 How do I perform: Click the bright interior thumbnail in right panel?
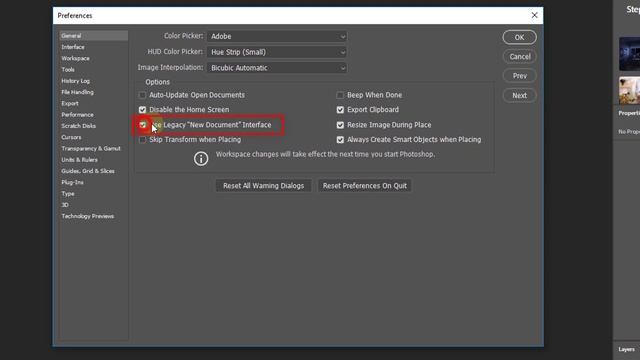click(629, 91)
